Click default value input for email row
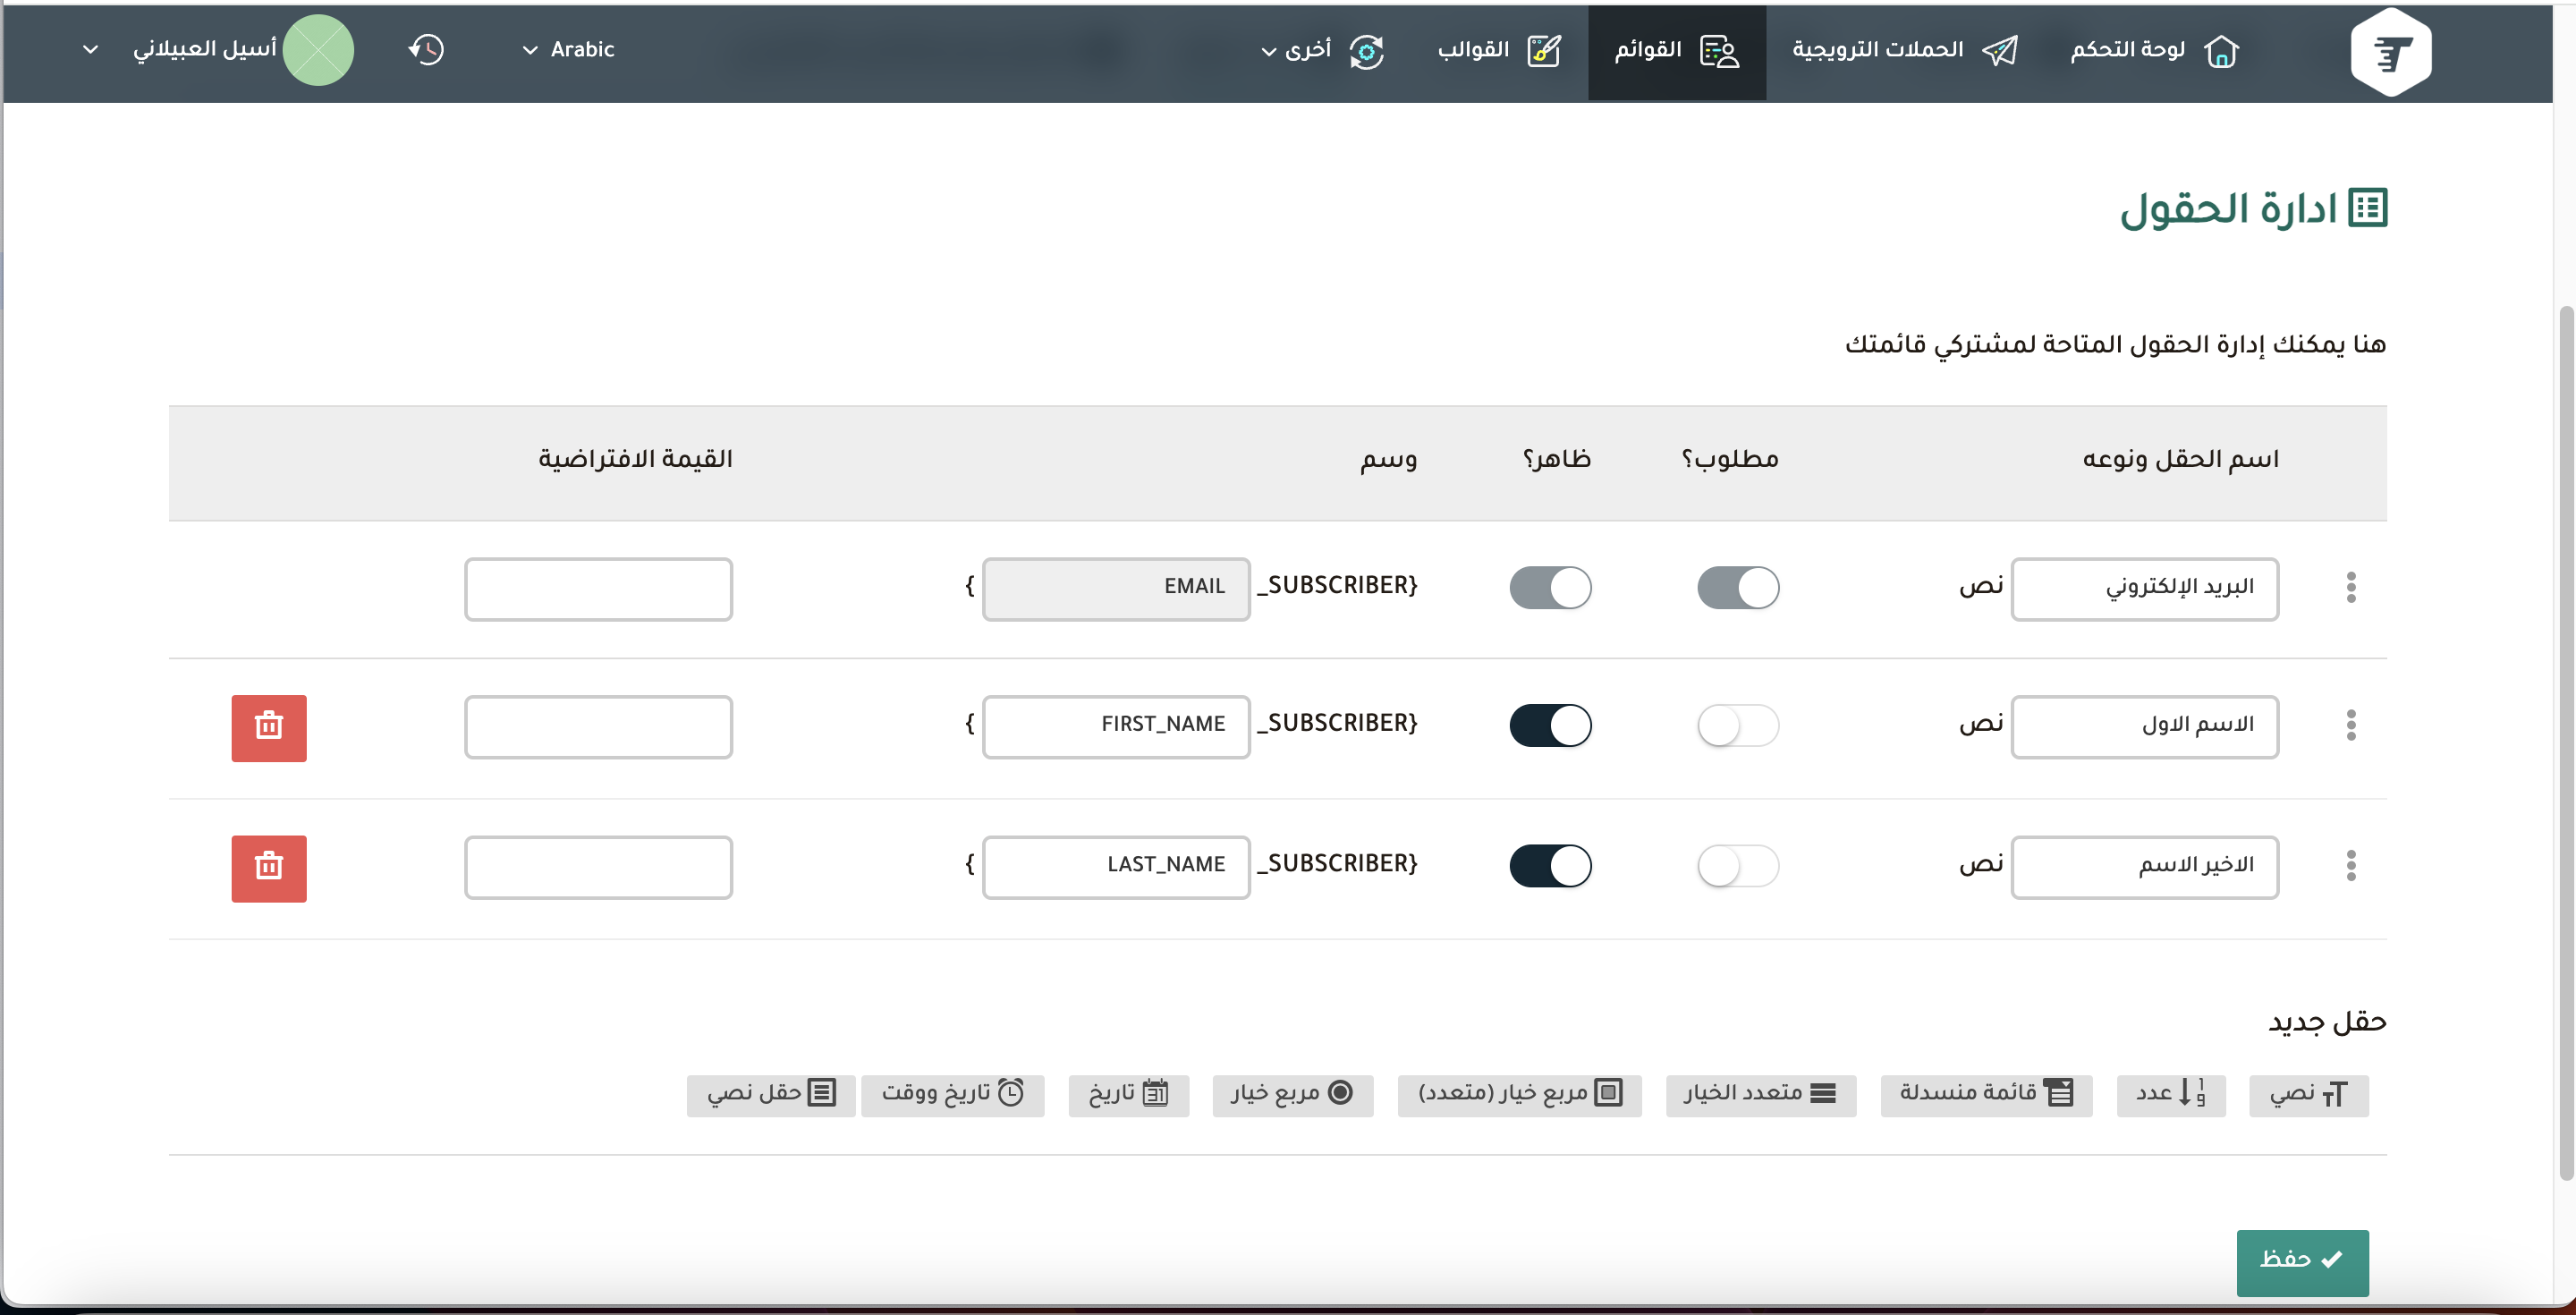Viewport: 2576px width, 1315px height. [598, 588]
